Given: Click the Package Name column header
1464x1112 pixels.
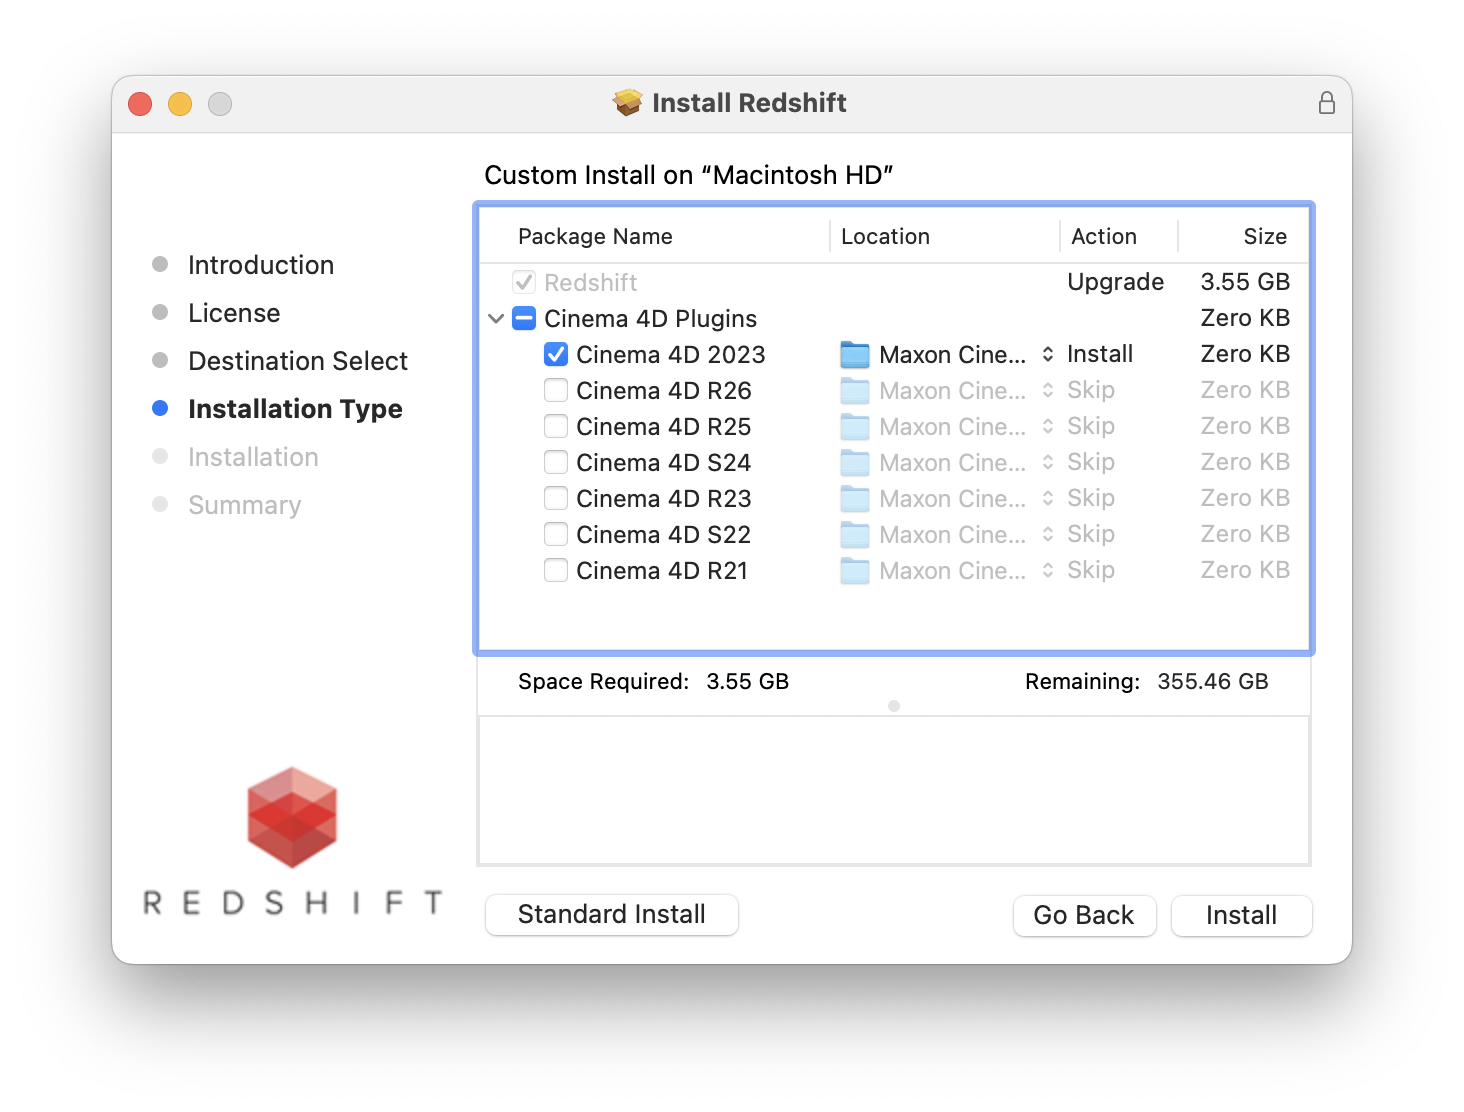Looking at the screenshot, I should tap(595, 237).
